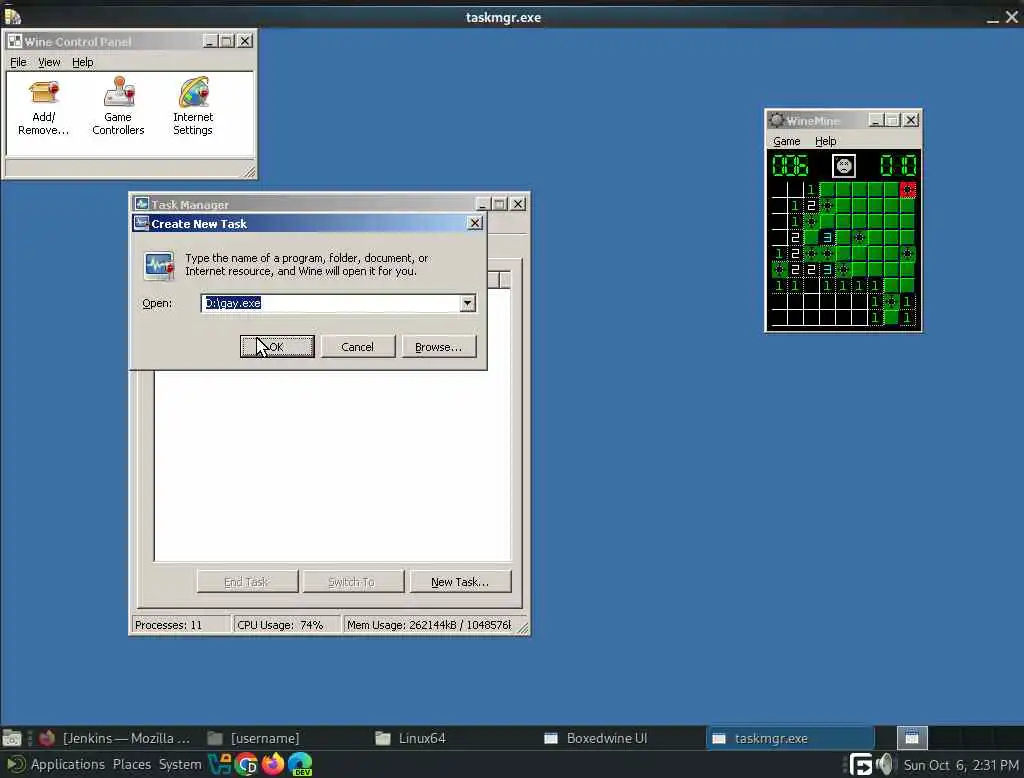Click the Open text input field

[x=330, y=303]
